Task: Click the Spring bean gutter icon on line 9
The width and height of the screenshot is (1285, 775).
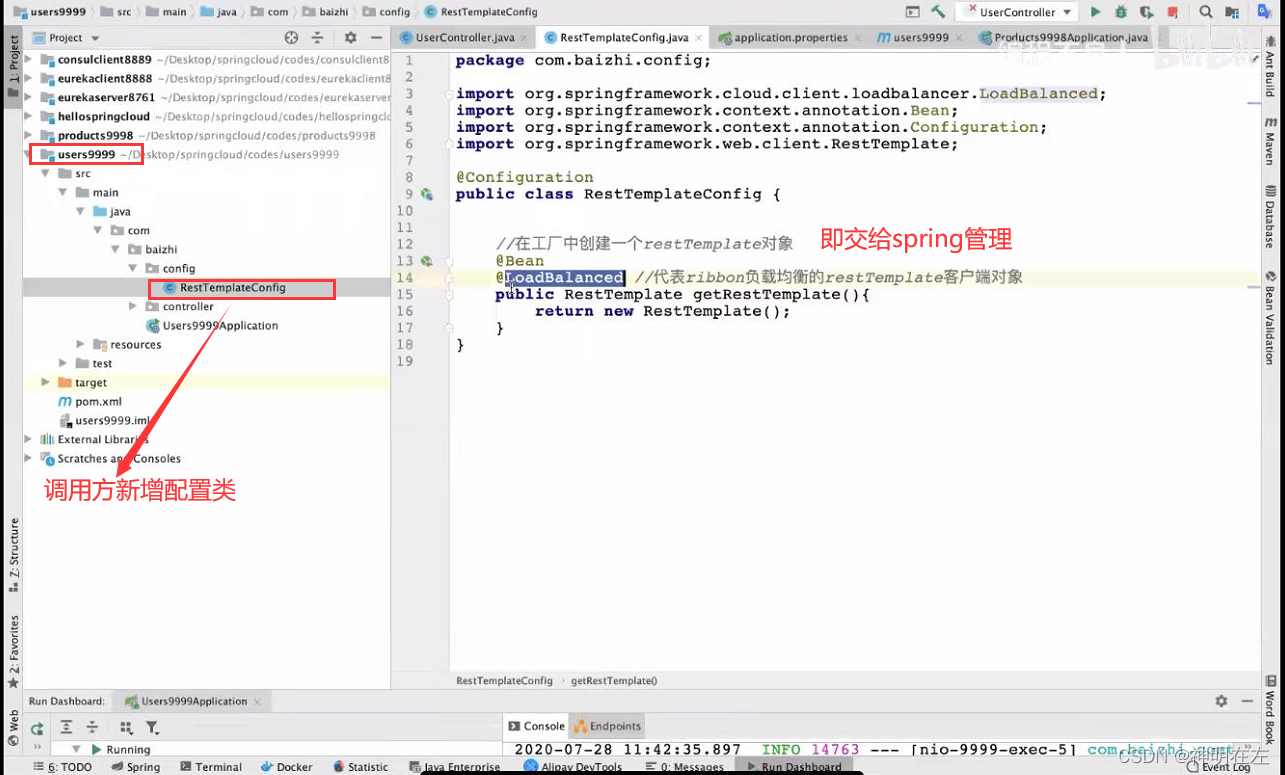Action: point(427,194)
